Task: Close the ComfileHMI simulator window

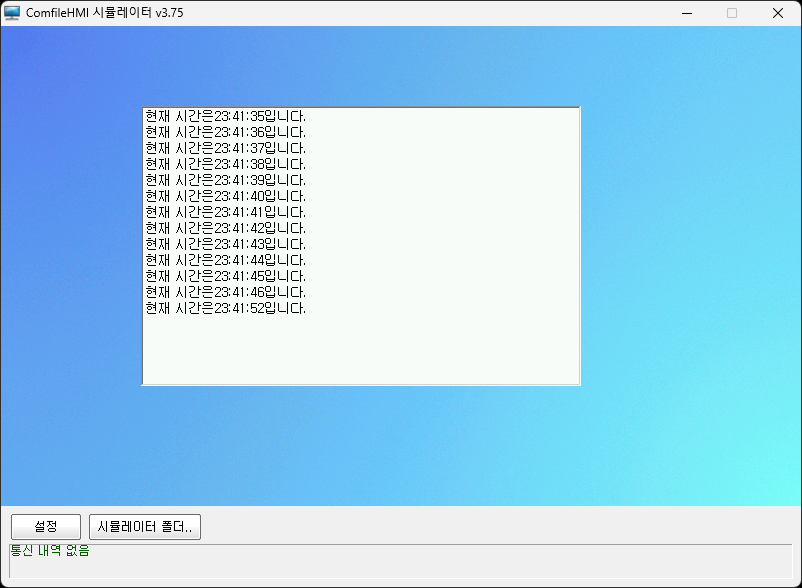Action: [777, 13]
